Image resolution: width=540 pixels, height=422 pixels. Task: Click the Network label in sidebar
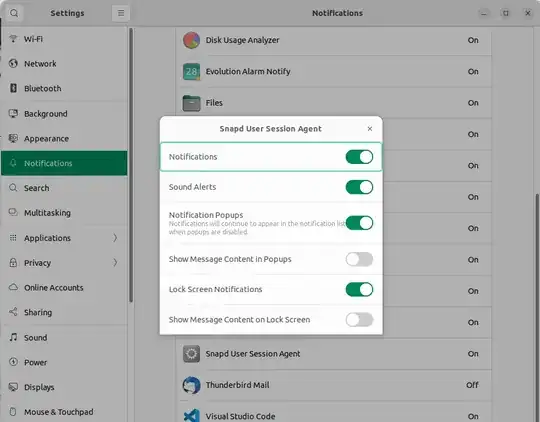click(x=40, y=64)
